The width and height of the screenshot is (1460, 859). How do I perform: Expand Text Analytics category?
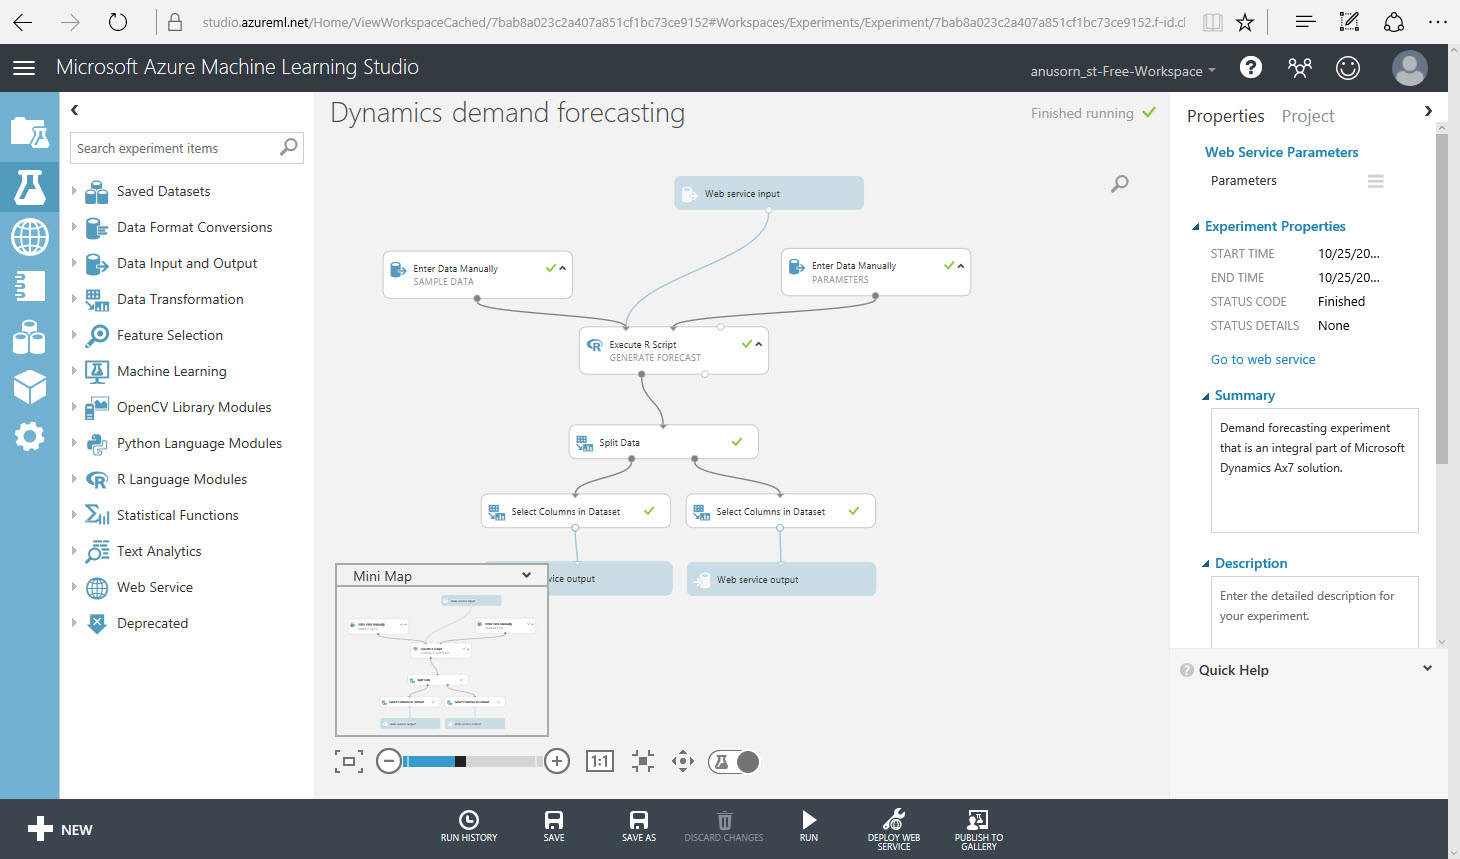pyautogui.click(x=74, y=550)
